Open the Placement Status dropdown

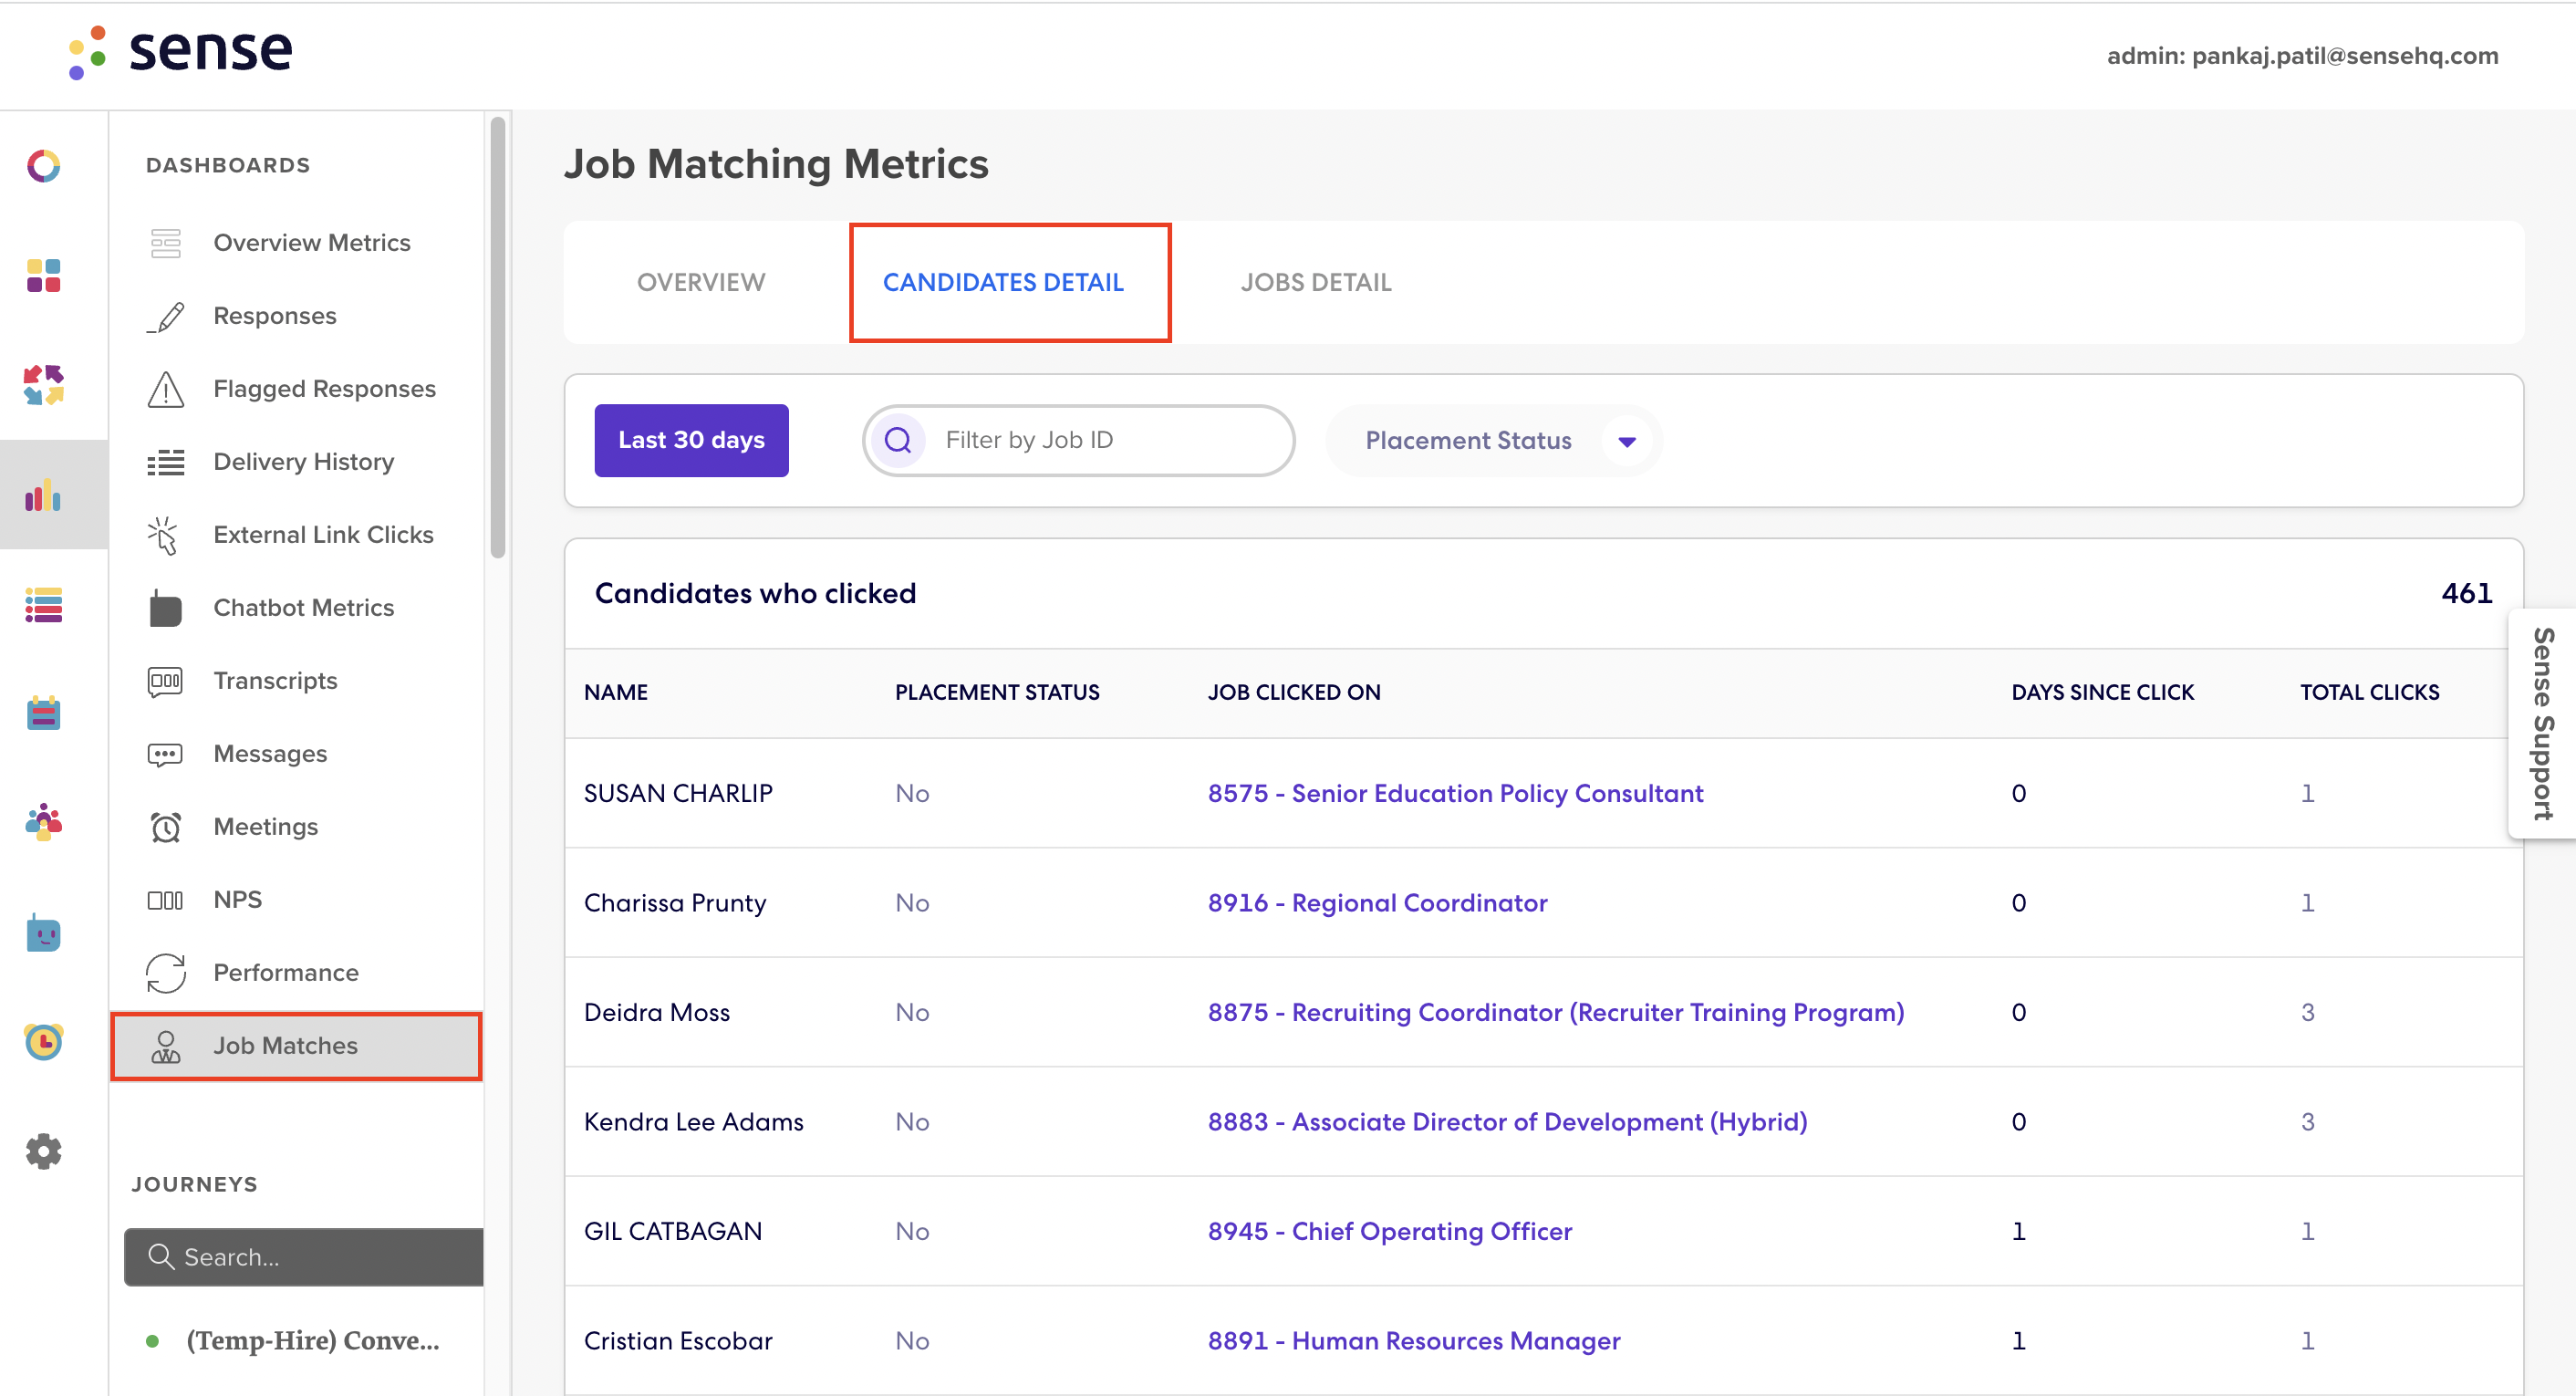coord(1493,441)
